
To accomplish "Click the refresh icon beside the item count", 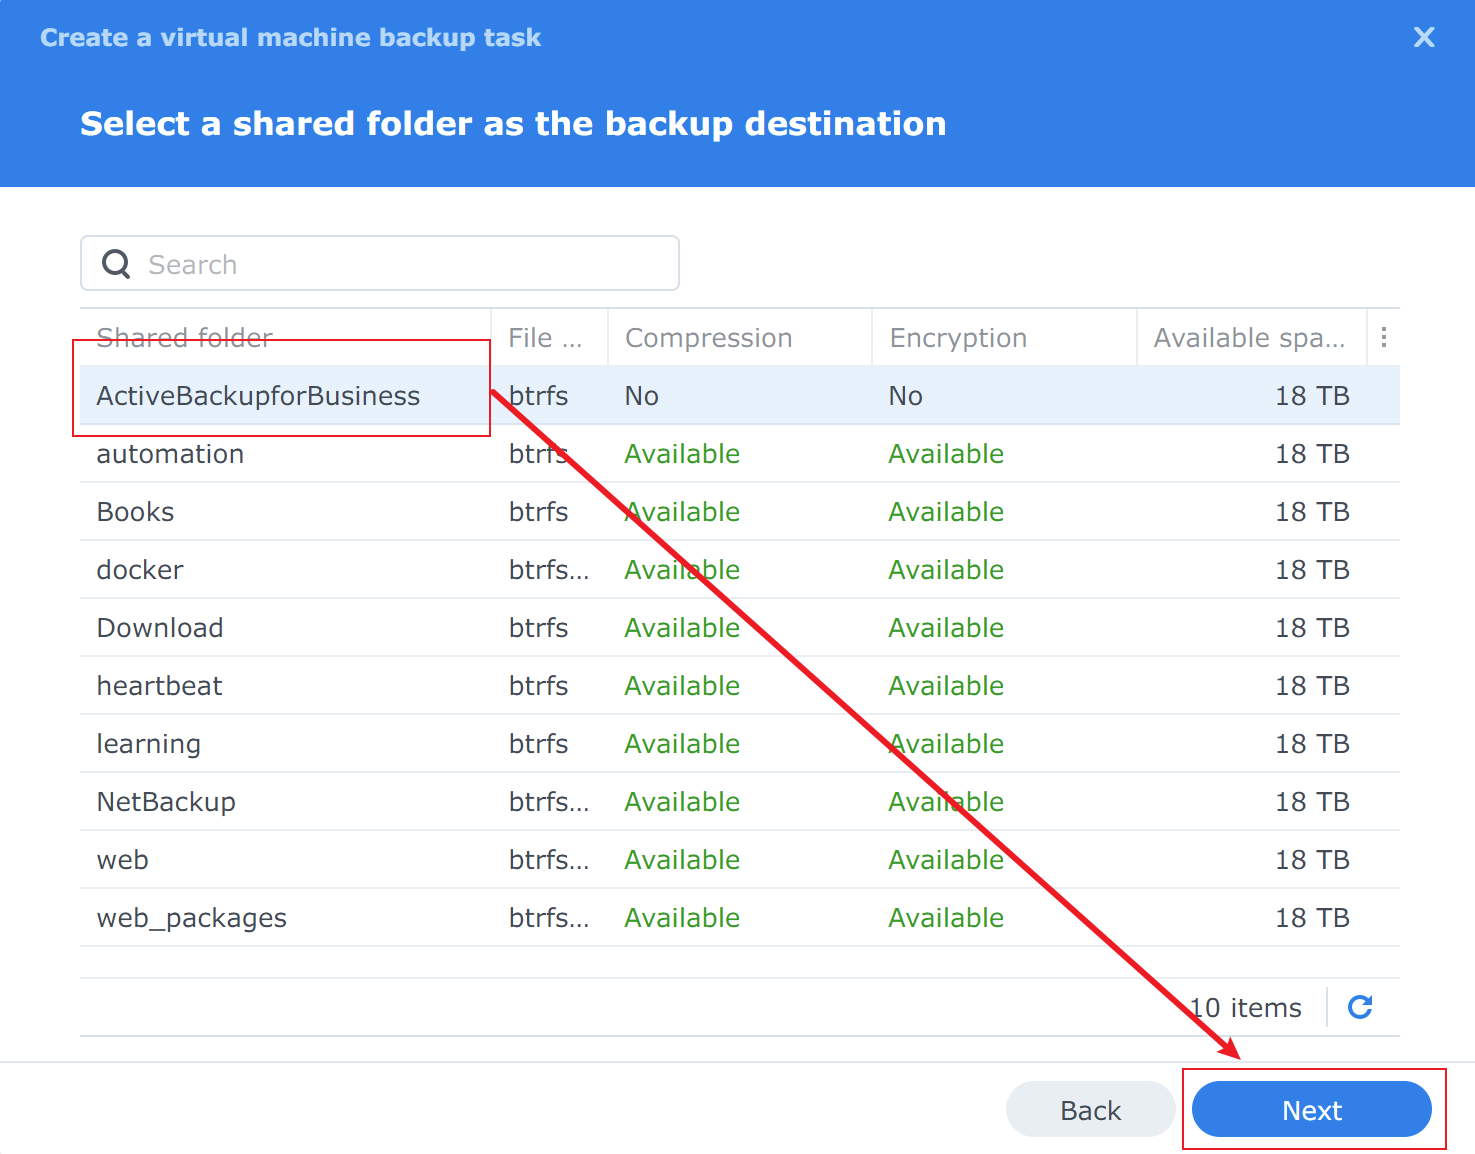I will [x=1359, y=1007].
